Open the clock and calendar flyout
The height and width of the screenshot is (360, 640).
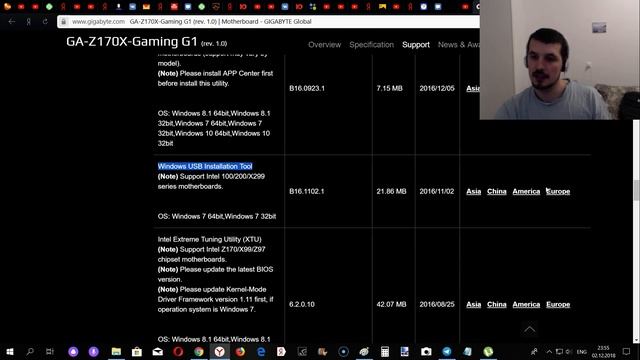[x=603, y=351]
